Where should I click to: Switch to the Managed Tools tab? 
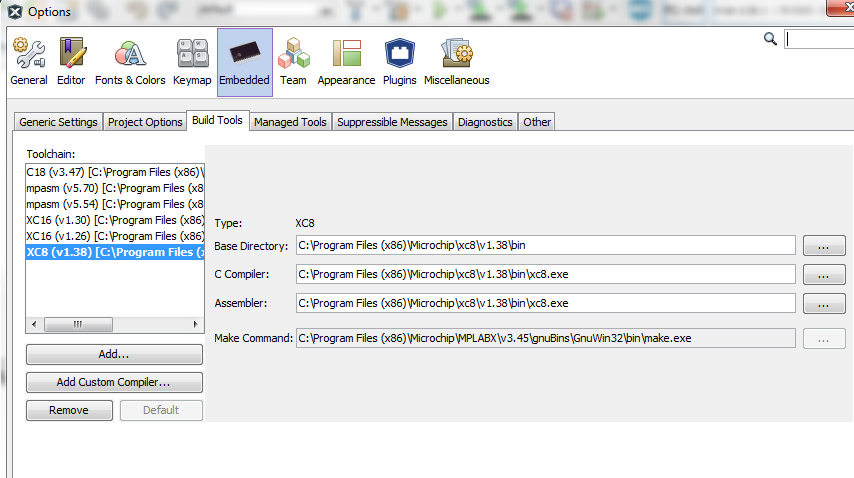(290, 122)
